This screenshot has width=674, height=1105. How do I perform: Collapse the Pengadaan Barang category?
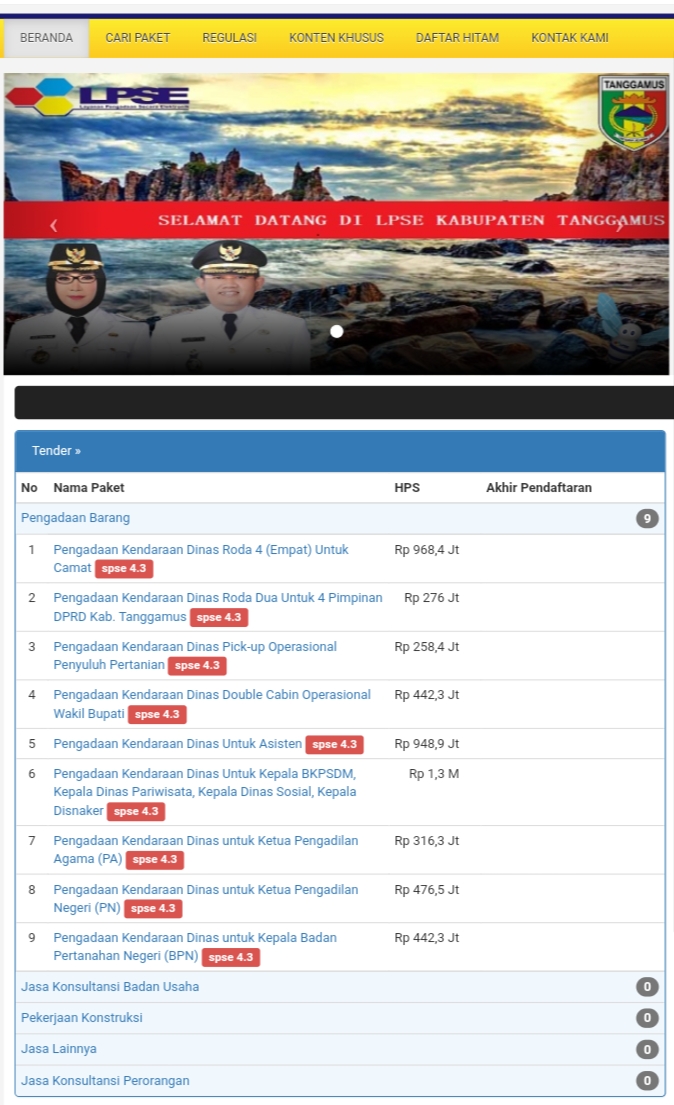coord(76,518)
